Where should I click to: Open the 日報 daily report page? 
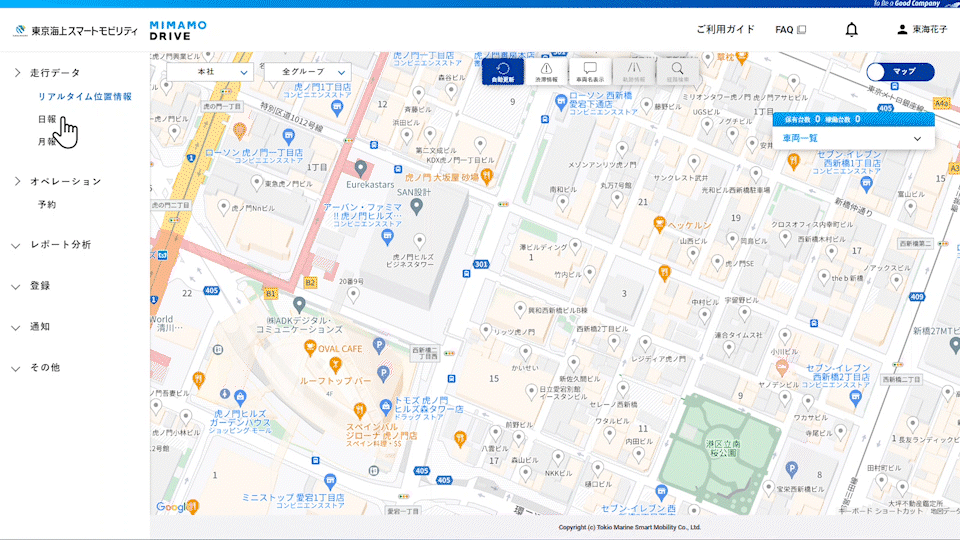[47, 119]
